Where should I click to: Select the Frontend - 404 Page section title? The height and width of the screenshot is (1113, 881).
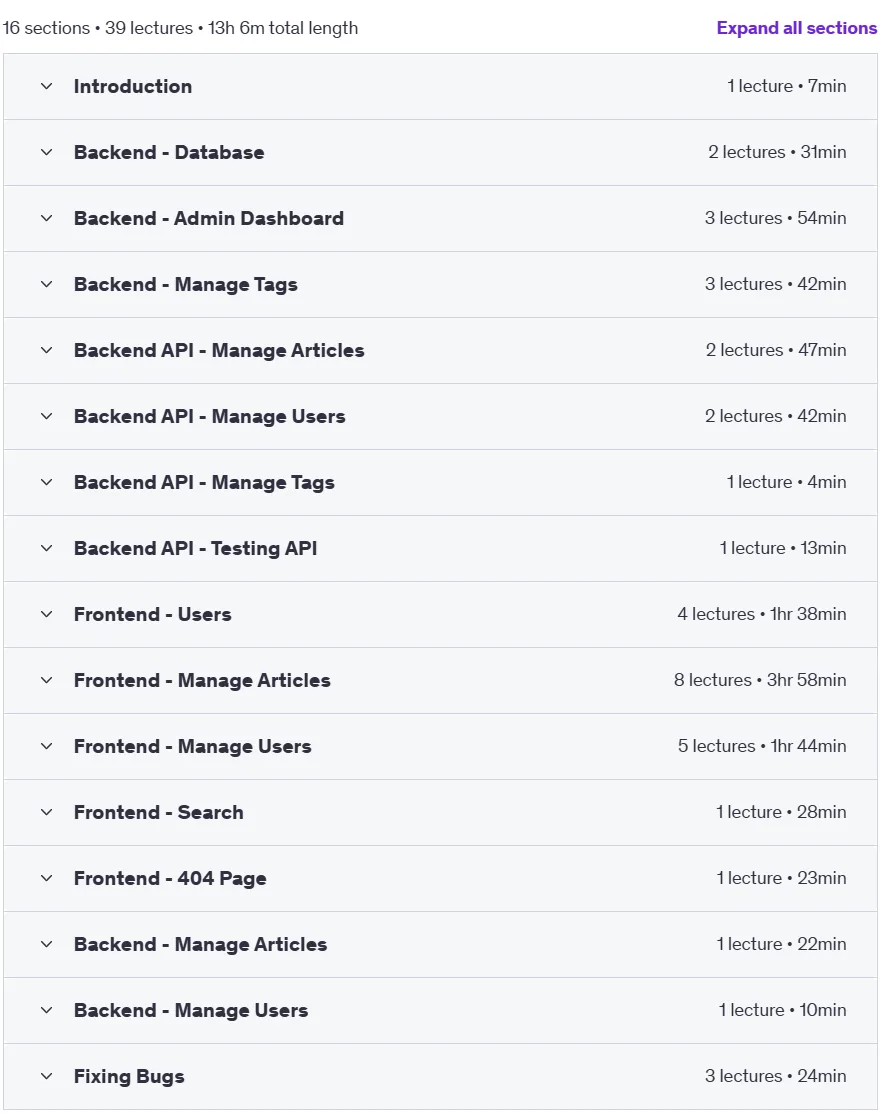(170, 879)
